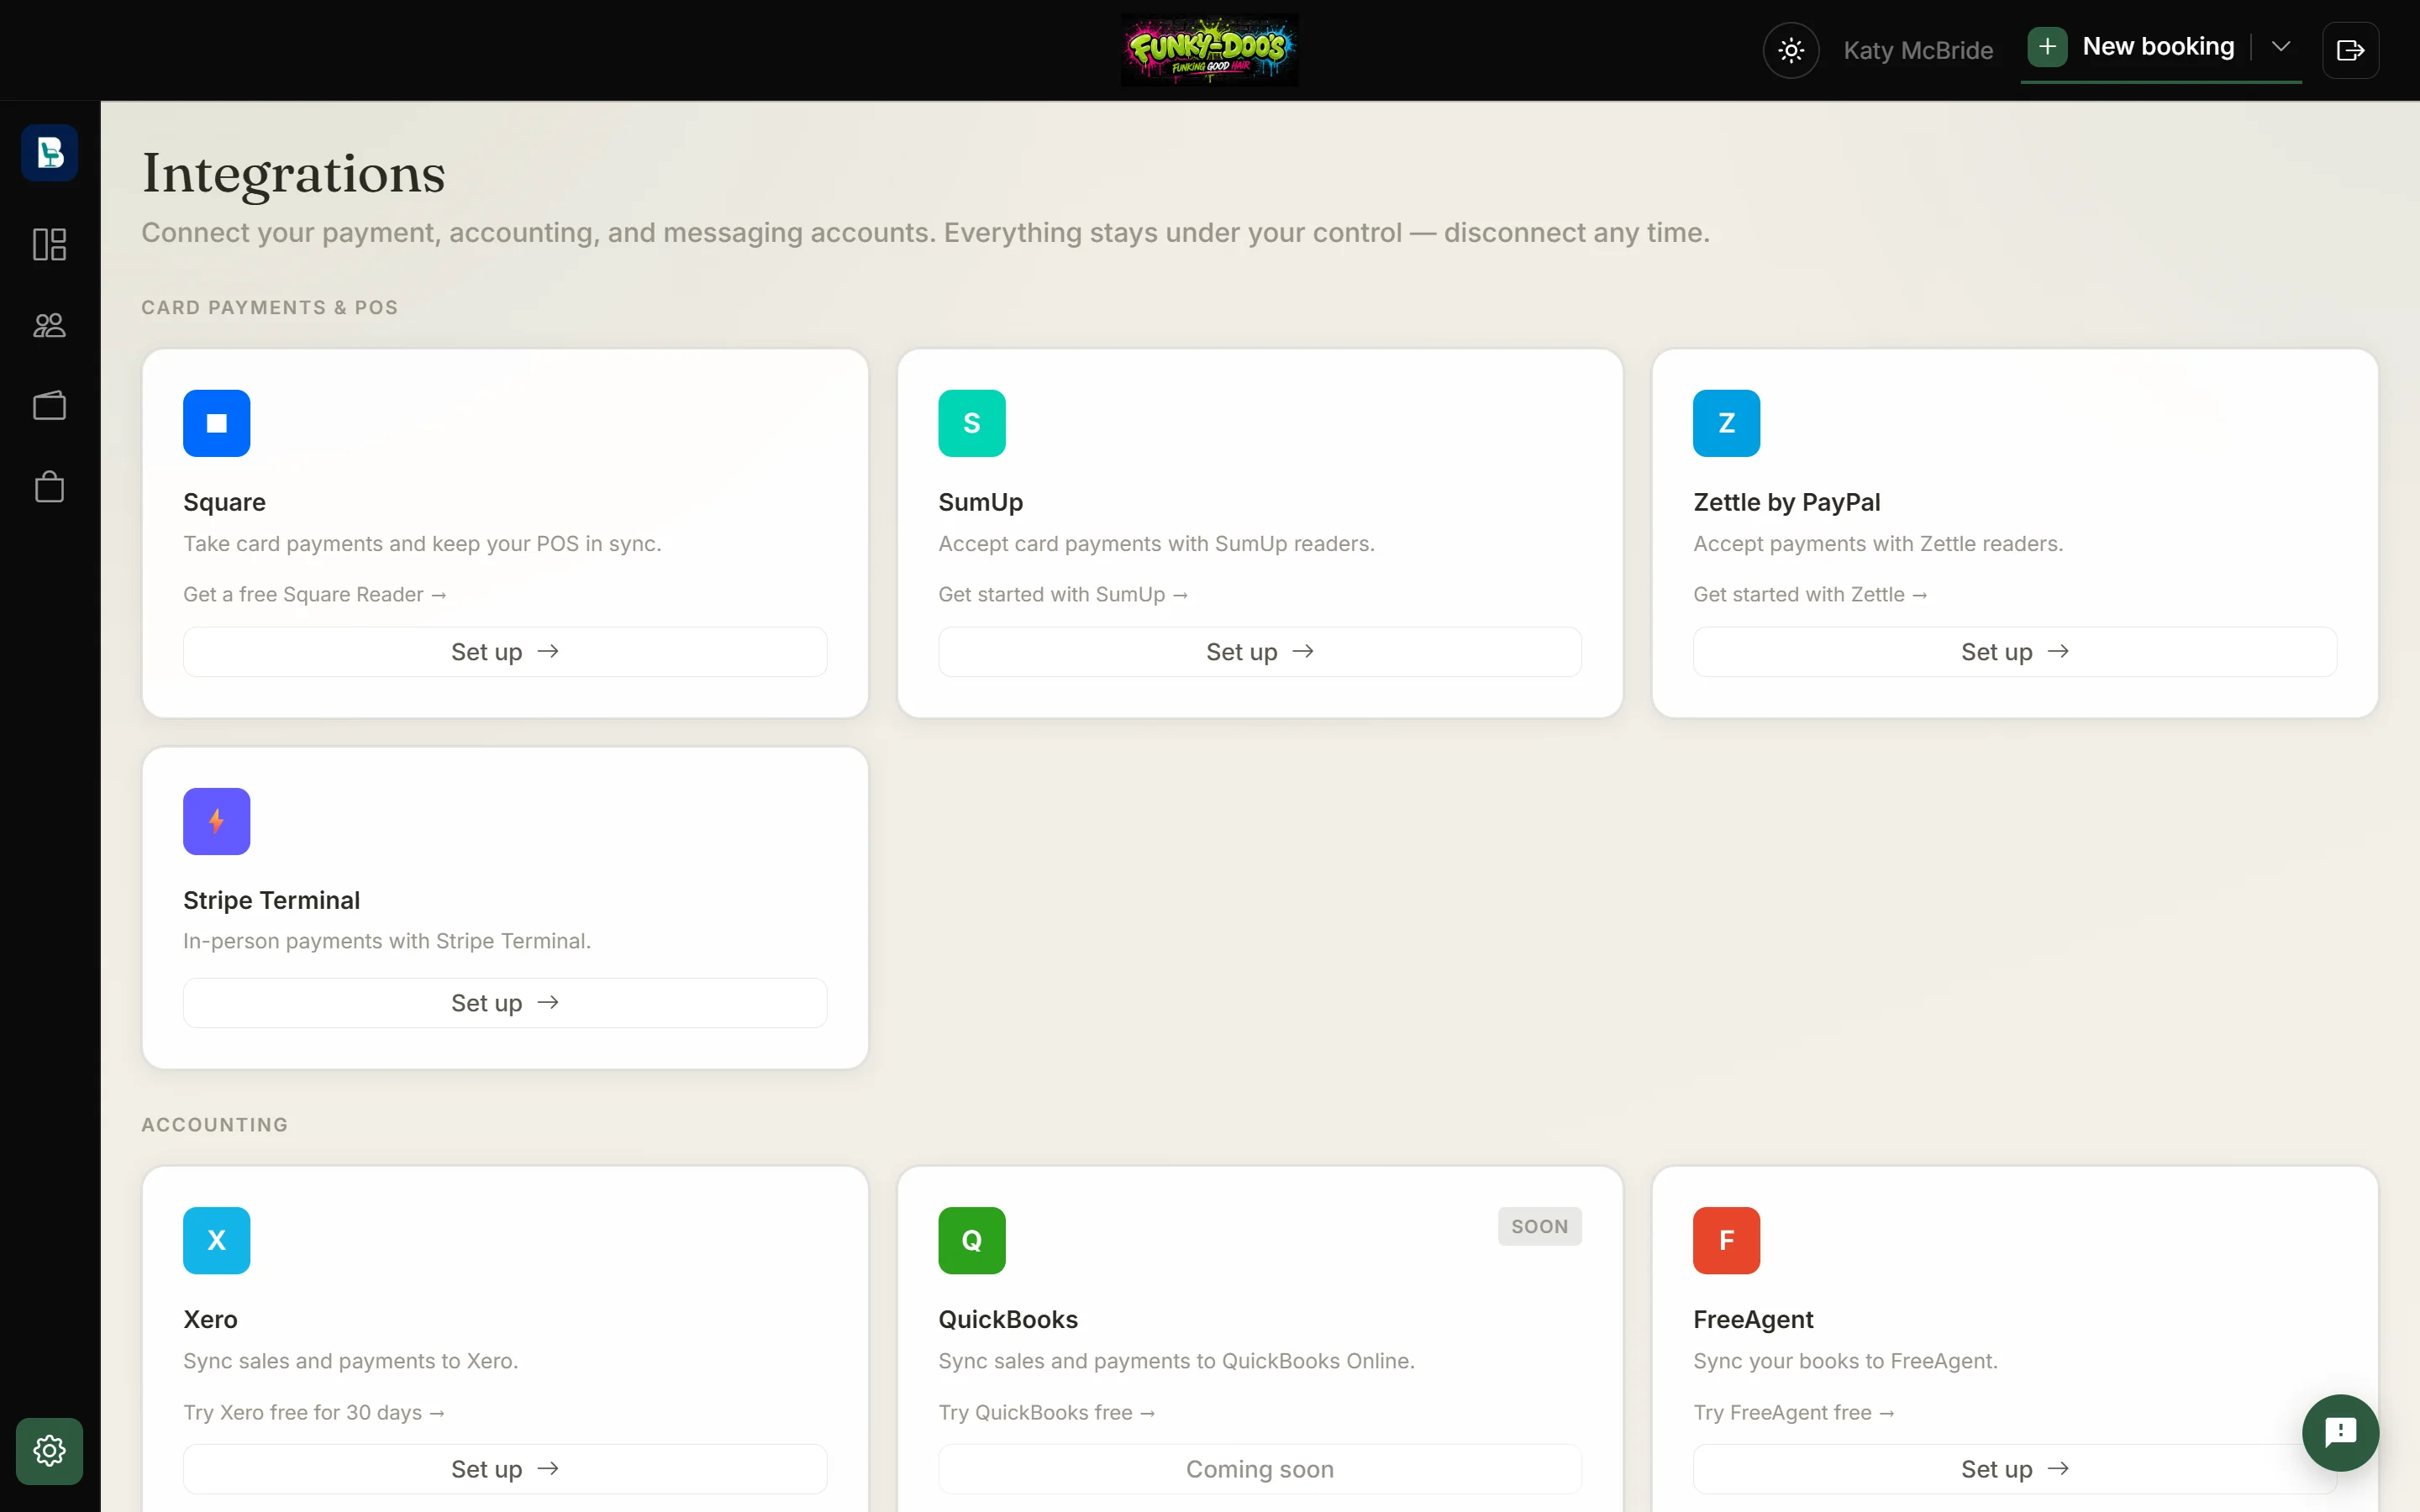
Task: Click the SOON badge on QuickBooks card
Action: [x=1539, y=1226]
